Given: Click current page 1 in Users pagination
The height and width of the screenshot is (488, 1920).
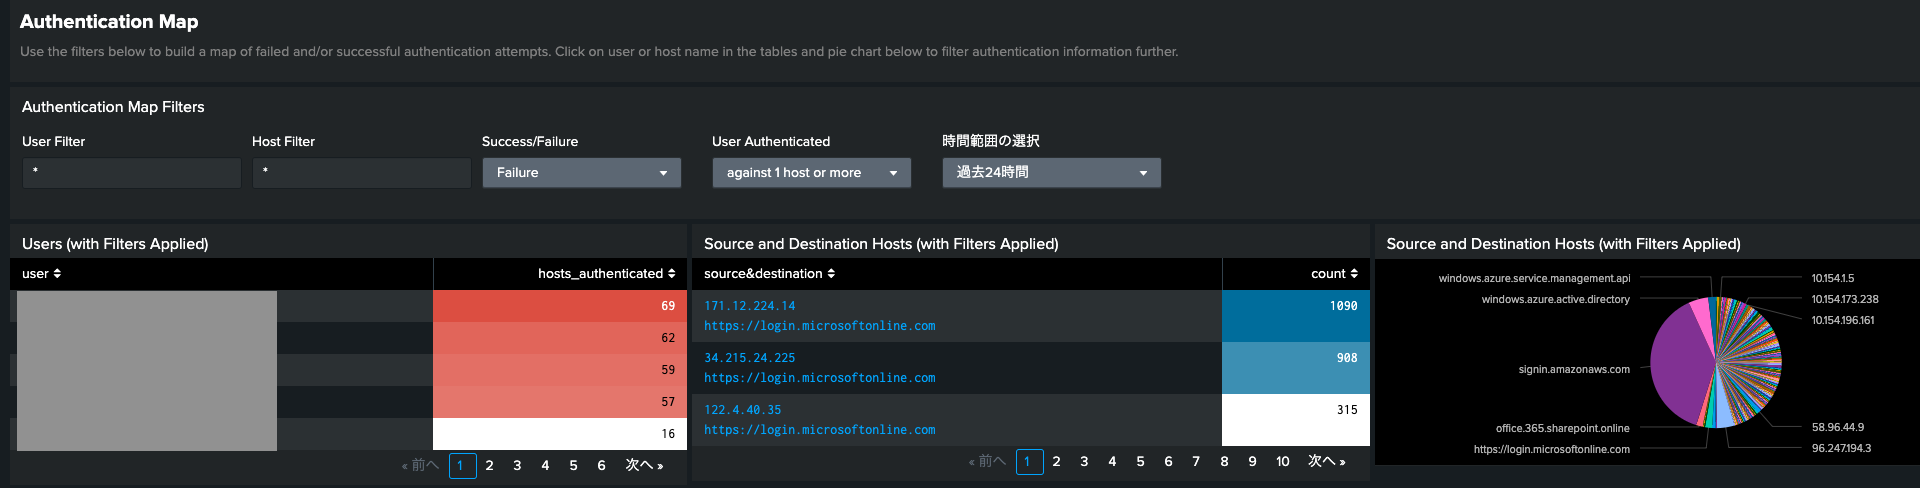Looking at the screenshot, I should coord(462,466).
